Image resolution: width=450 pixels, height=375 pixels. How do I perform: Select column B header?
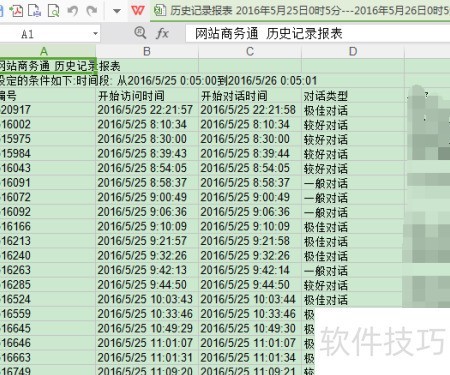tap(147, 52)
